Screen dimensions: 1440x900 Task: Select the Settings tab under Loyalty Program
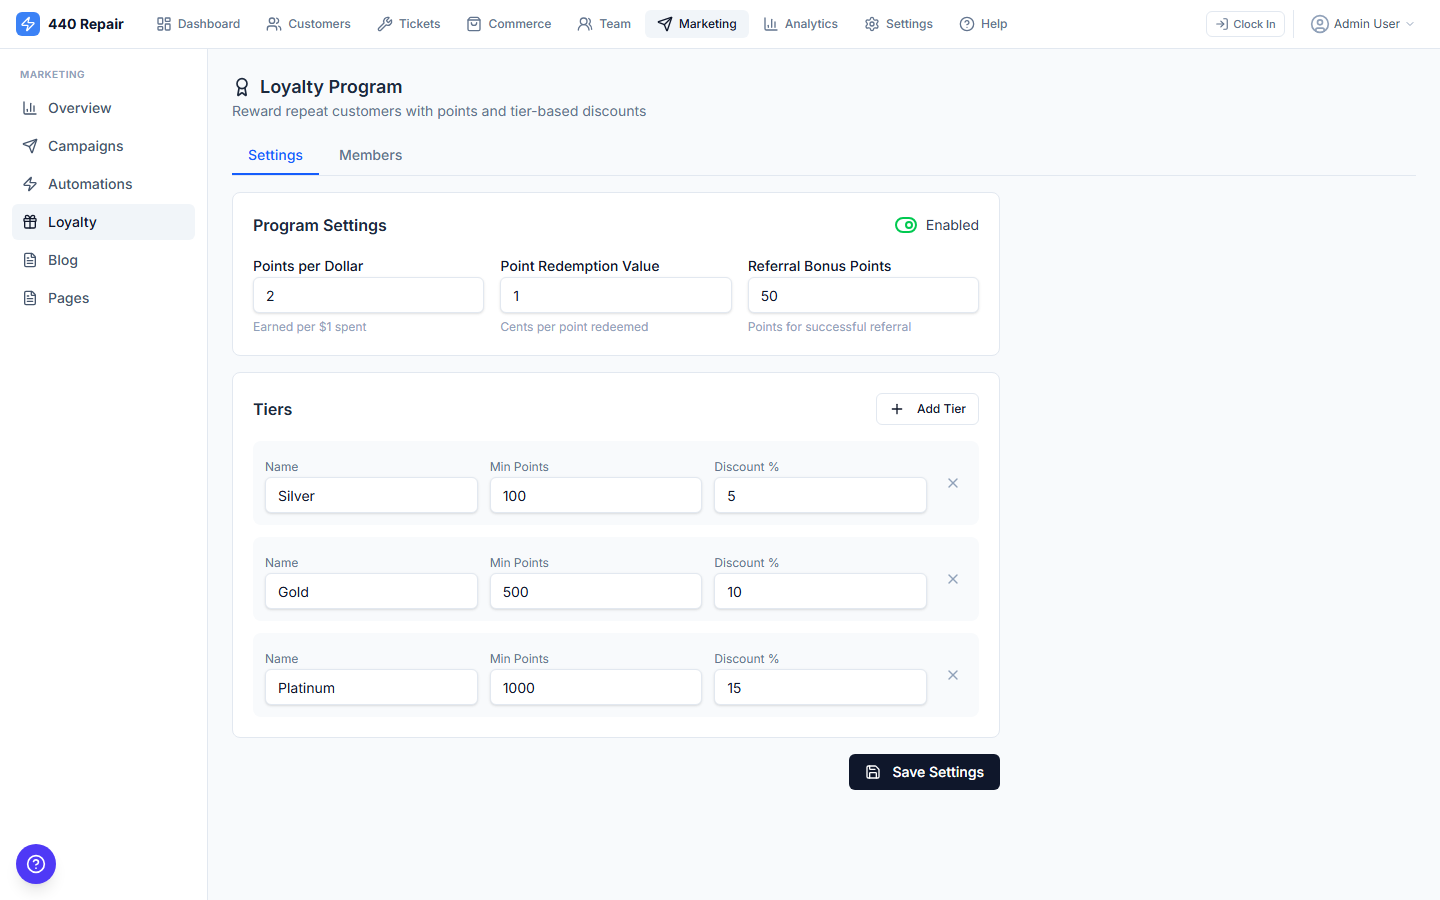275,155
